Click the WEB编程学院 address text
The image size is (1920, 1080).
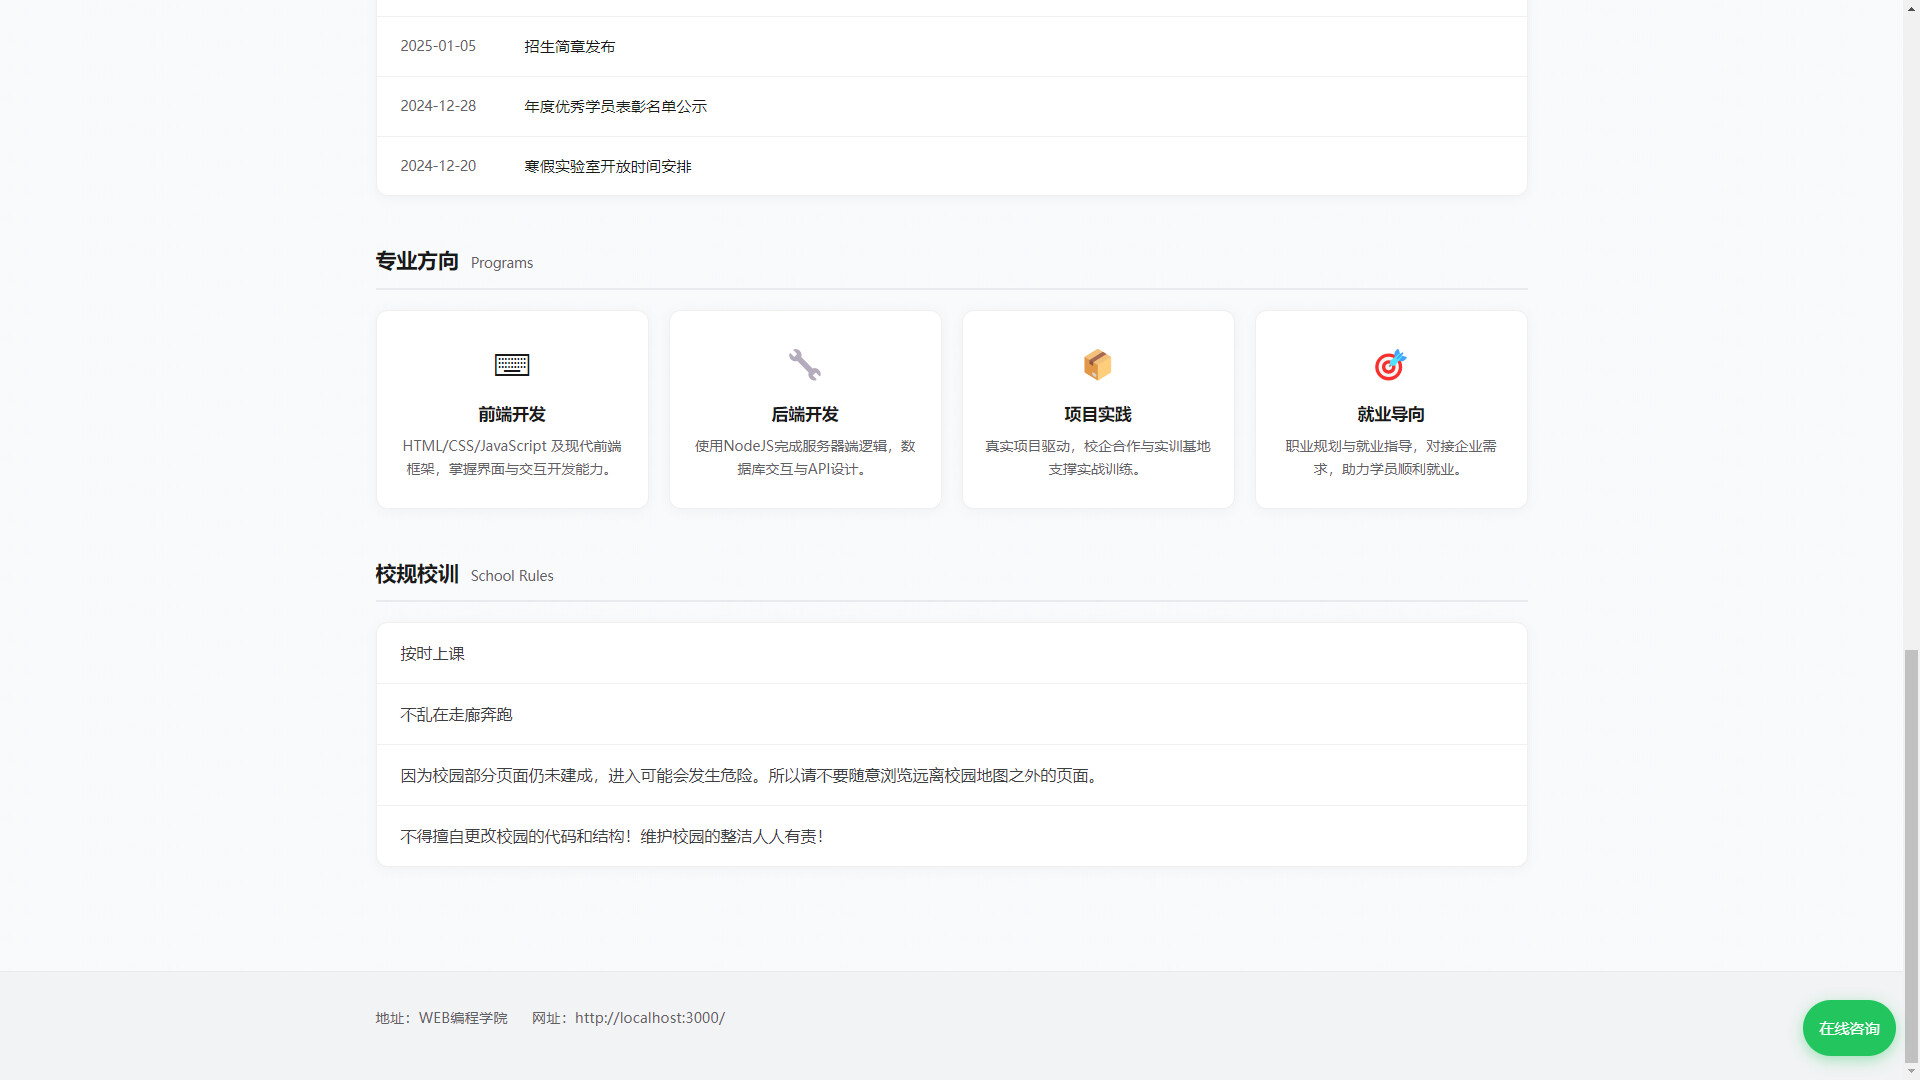[463, 1017]
